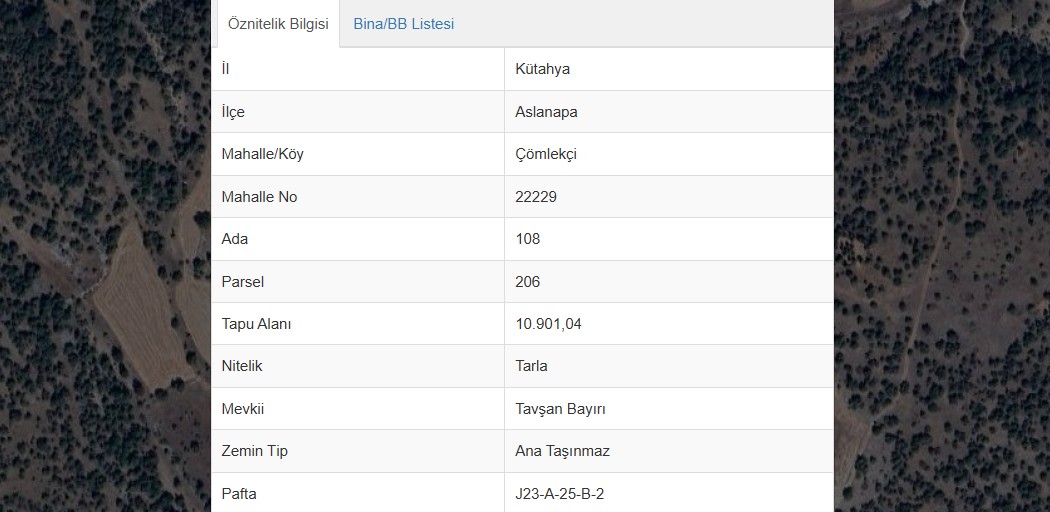Click the Ada value 108
The image size is (1050, 512).
point(528,239)
